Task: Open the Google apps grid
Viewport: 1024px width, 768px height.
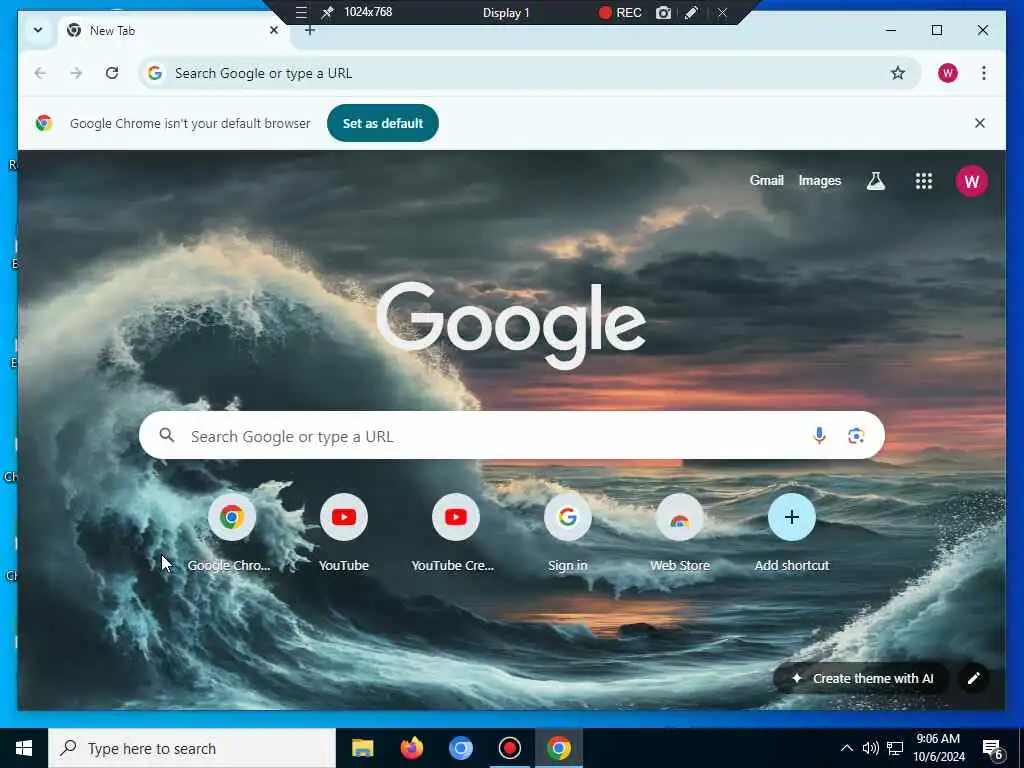Action: (x=923, y=181)
